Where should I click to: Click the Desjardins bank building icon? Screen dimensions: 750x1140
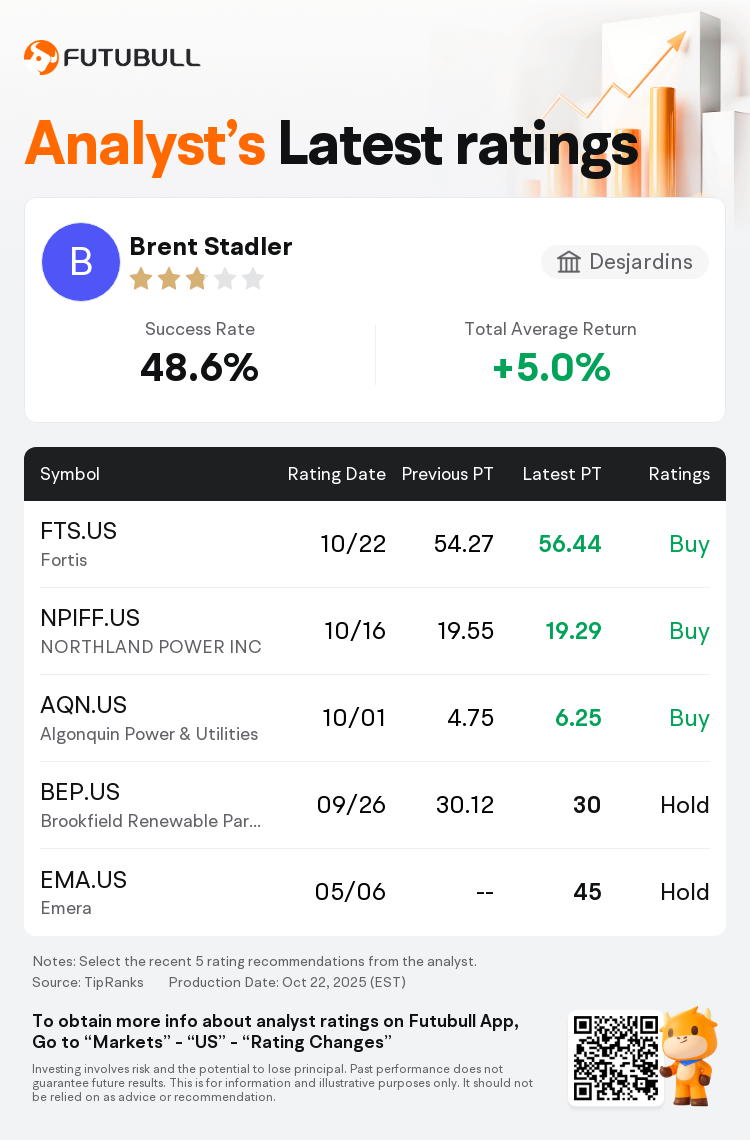pyautogui.click(x=569, y=262)
